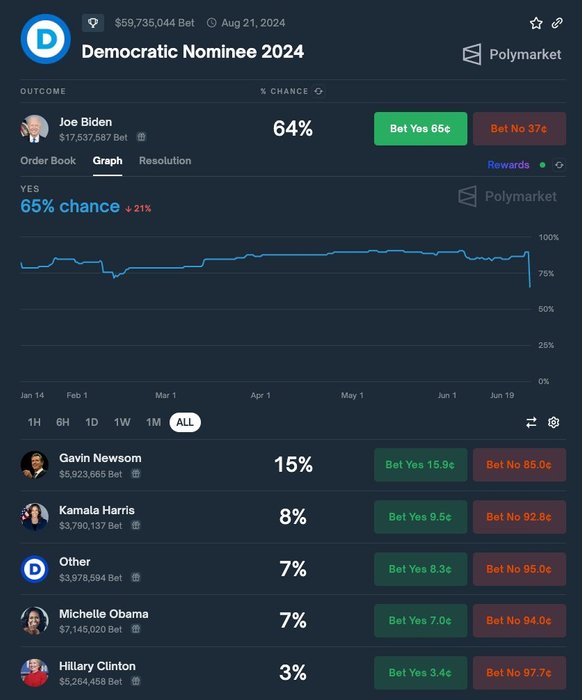Screen dimensions: 582x700
Task: Click the gift icon under Joe Biden
Action: click(x=141, y=137)
